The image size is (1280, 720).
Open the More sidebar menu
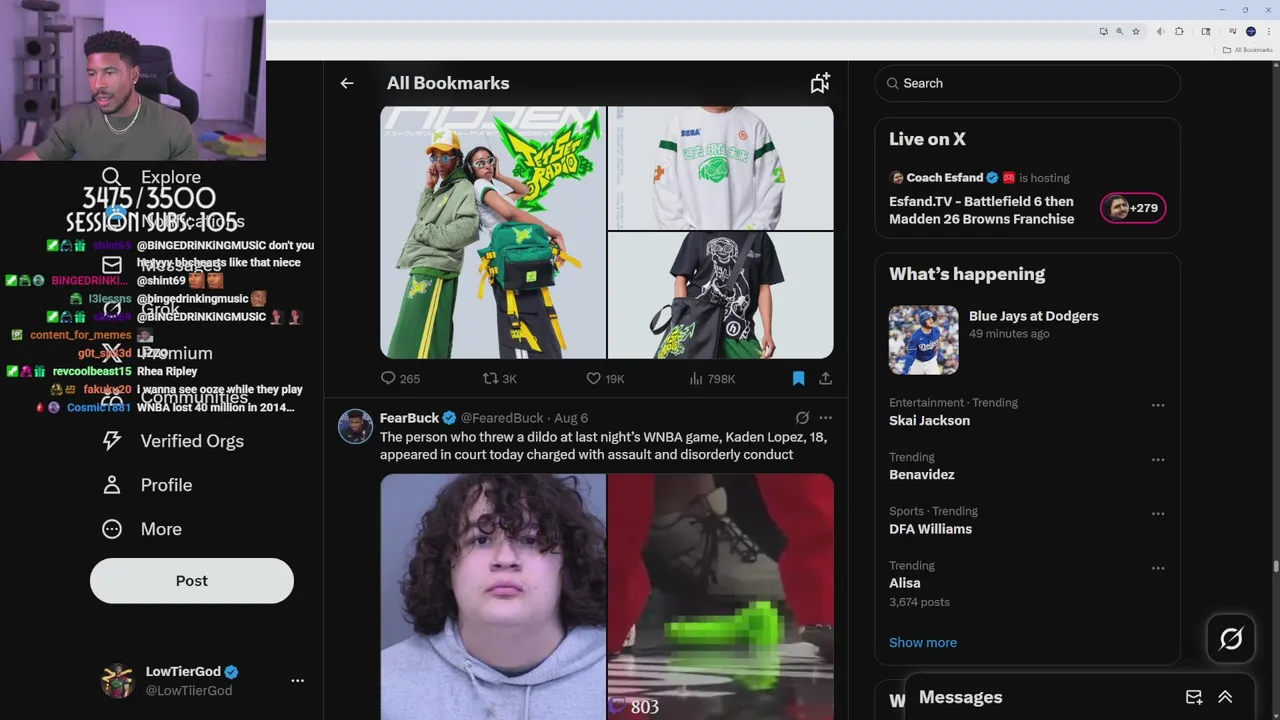pyautogui.click(x=142, y=529)
